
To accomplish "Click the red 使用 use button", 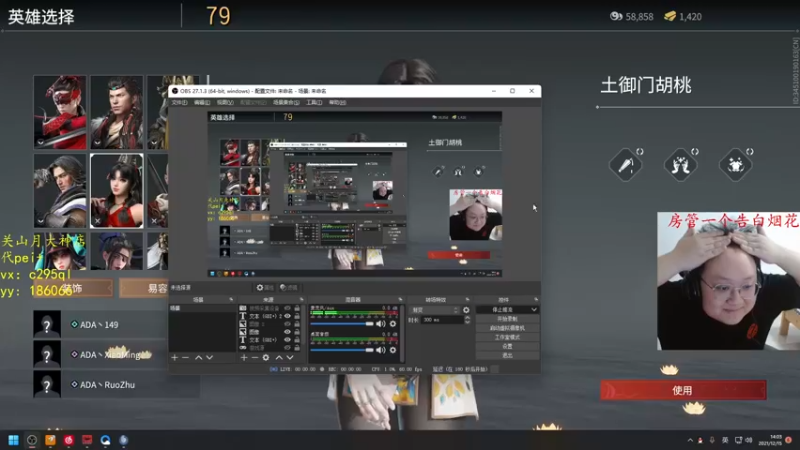I will [x=683, y=390].
